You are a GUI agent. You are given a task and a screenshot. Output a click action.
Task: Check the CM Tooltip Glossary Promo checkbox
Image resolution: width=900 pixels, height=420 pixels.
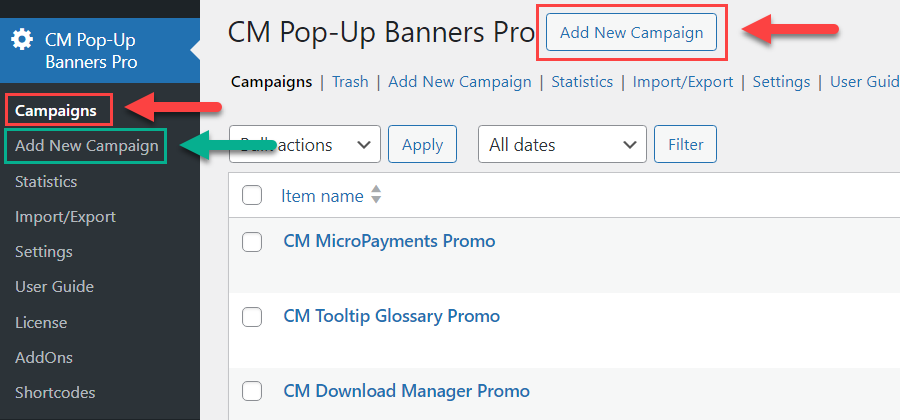coord(252,317)
